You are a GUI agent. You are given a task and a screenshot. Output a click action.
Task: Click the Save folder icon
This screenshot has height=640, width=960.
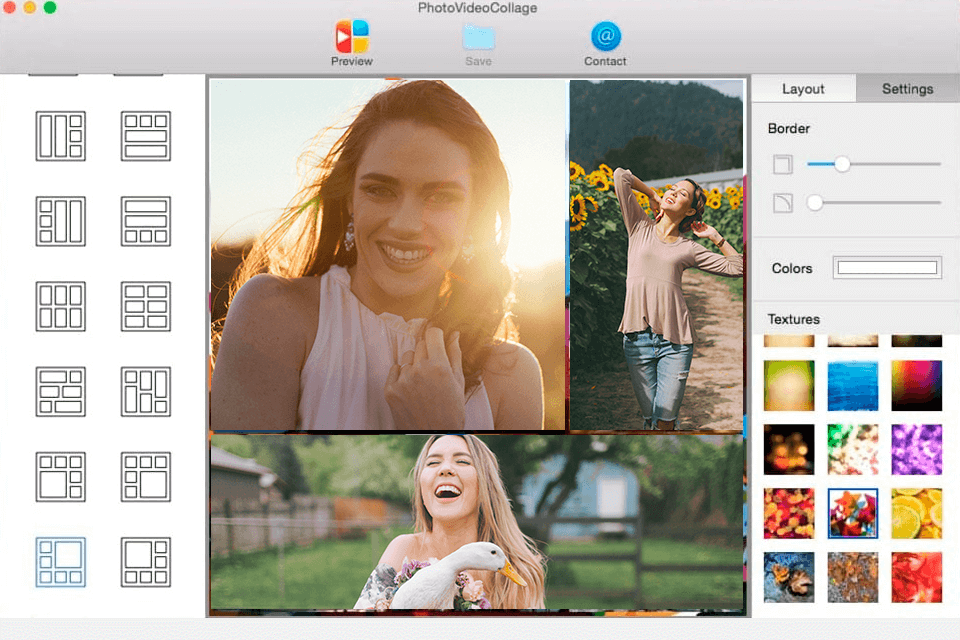click(x=477, y=38)
